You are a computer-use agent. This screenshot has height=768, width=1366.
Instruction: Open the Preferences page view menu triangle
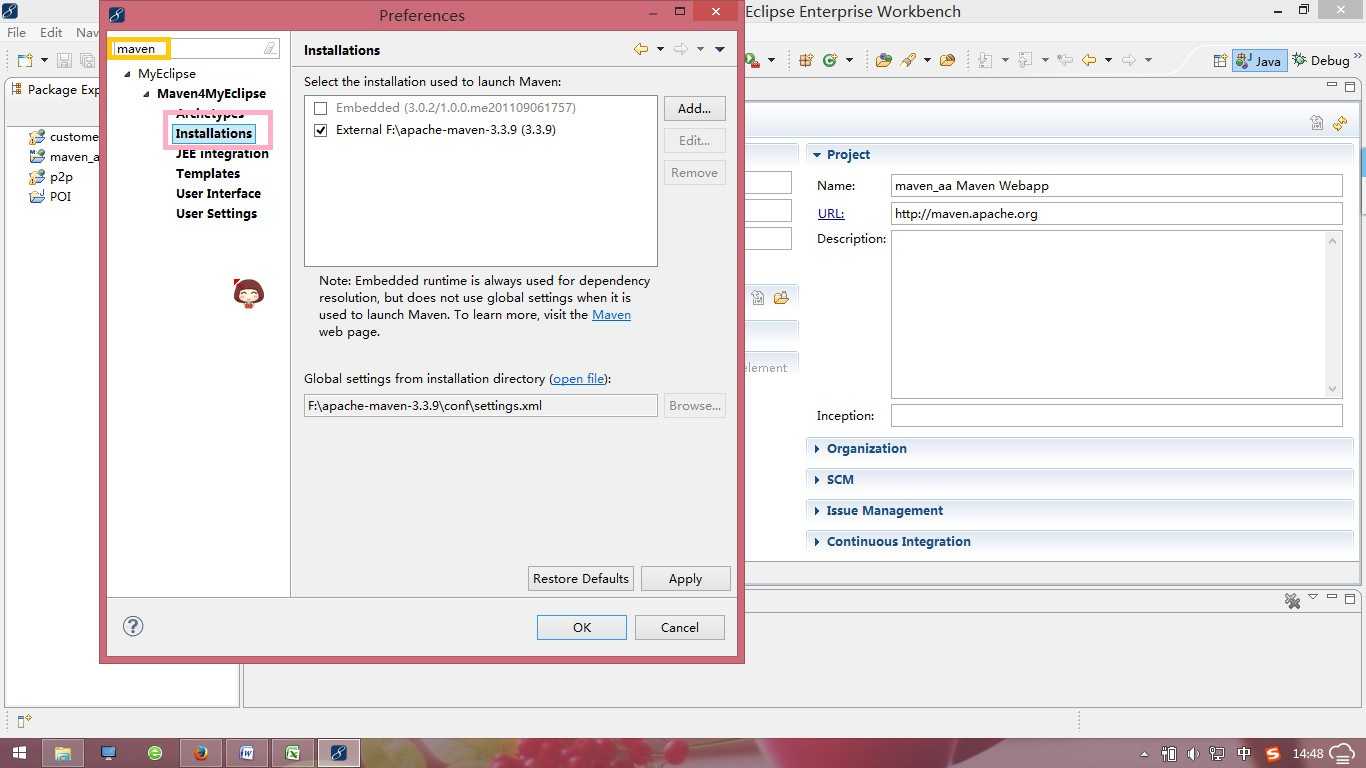click(x=720, y=49)
